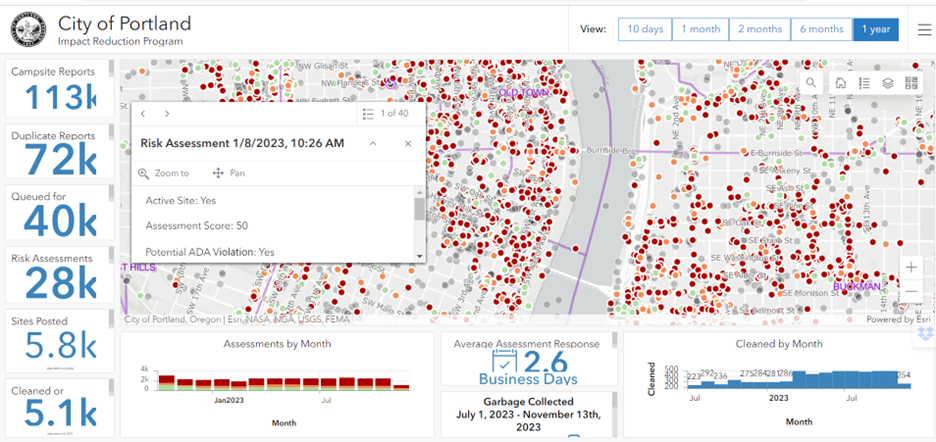936x442 pixels.
Task: Open the map search tool
Action: click(x=811, y=83)
